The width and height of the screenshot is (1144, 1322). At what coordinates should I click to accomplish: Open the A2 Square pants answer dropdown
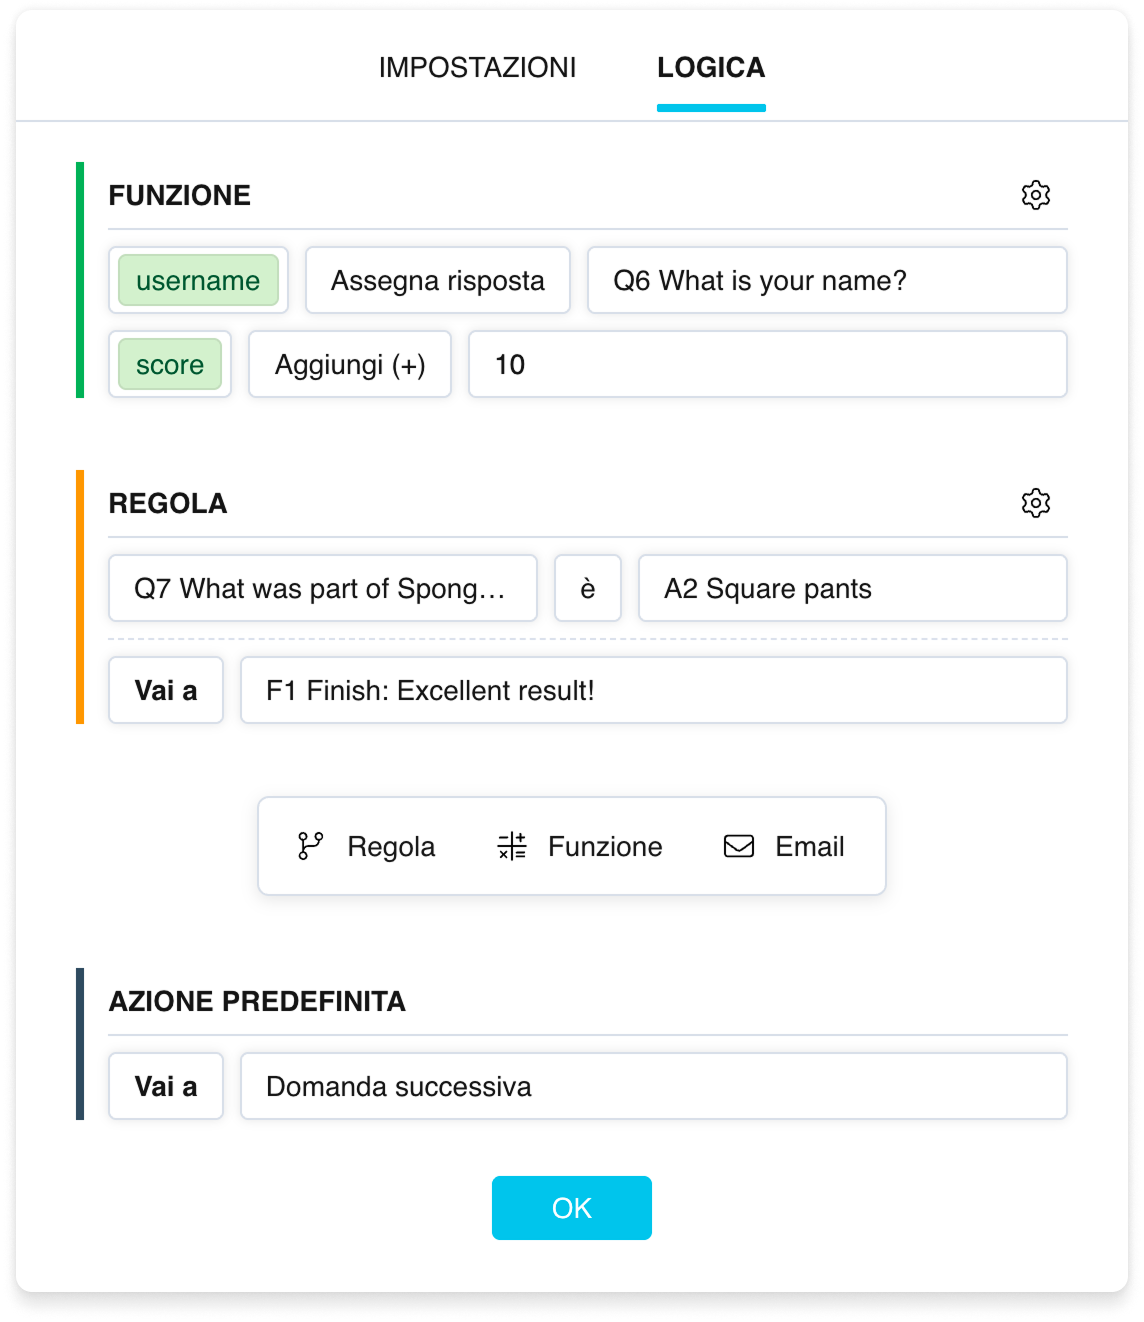click(853, 588)
